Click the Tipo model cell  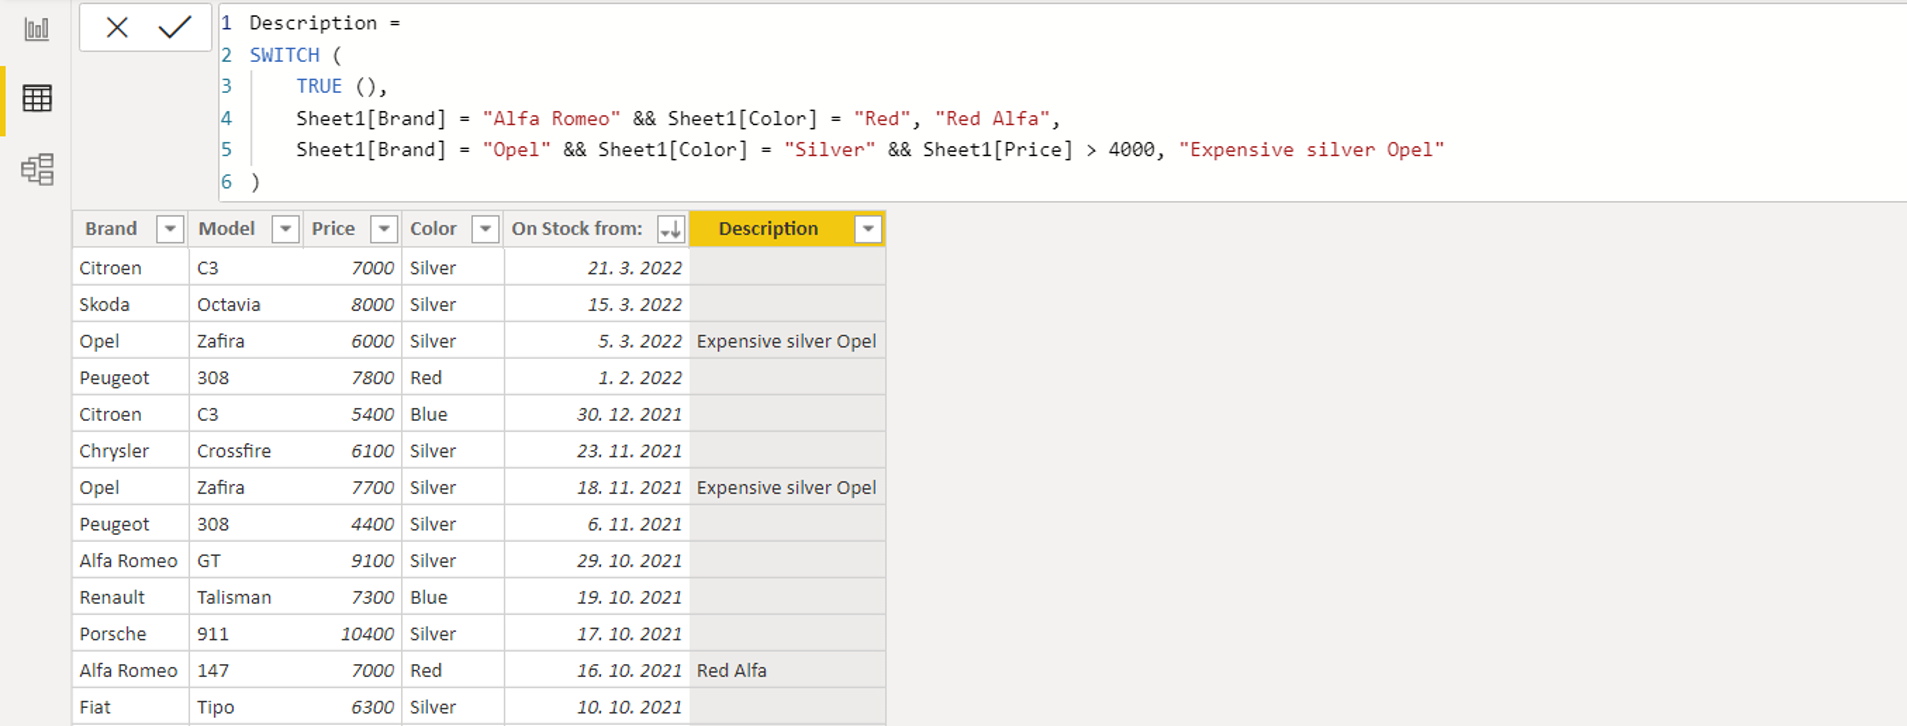point(246,707)
